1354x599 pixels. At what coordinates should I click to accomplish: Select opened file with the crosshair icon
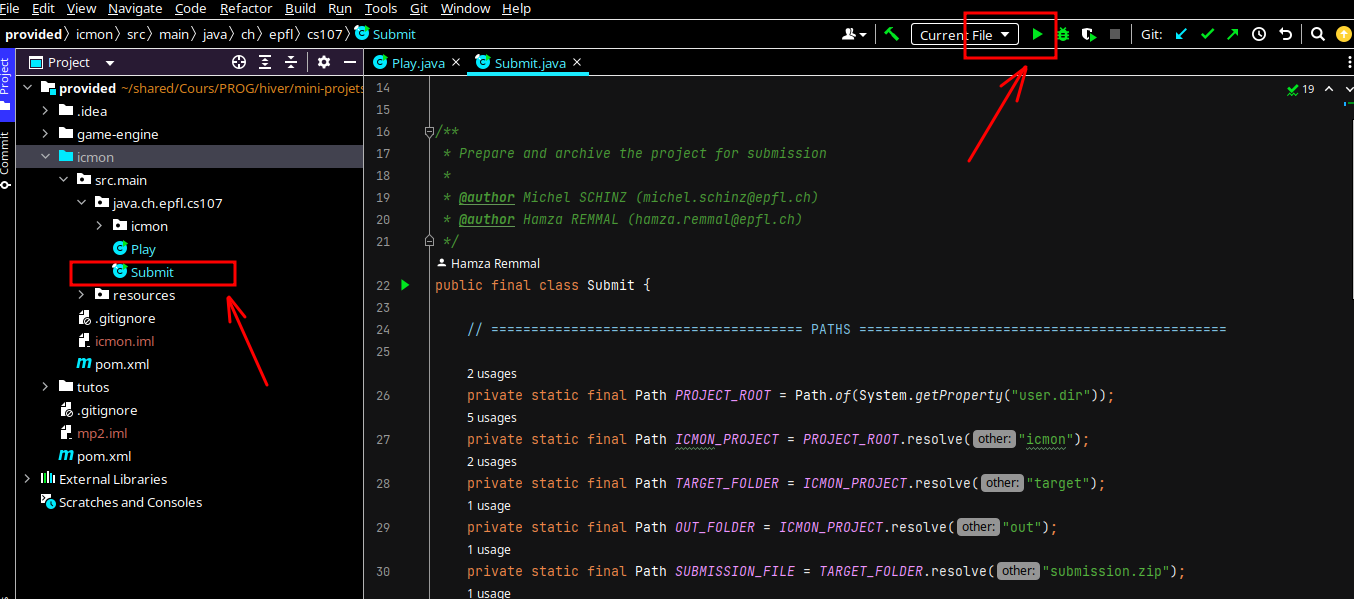coord(239,62)
